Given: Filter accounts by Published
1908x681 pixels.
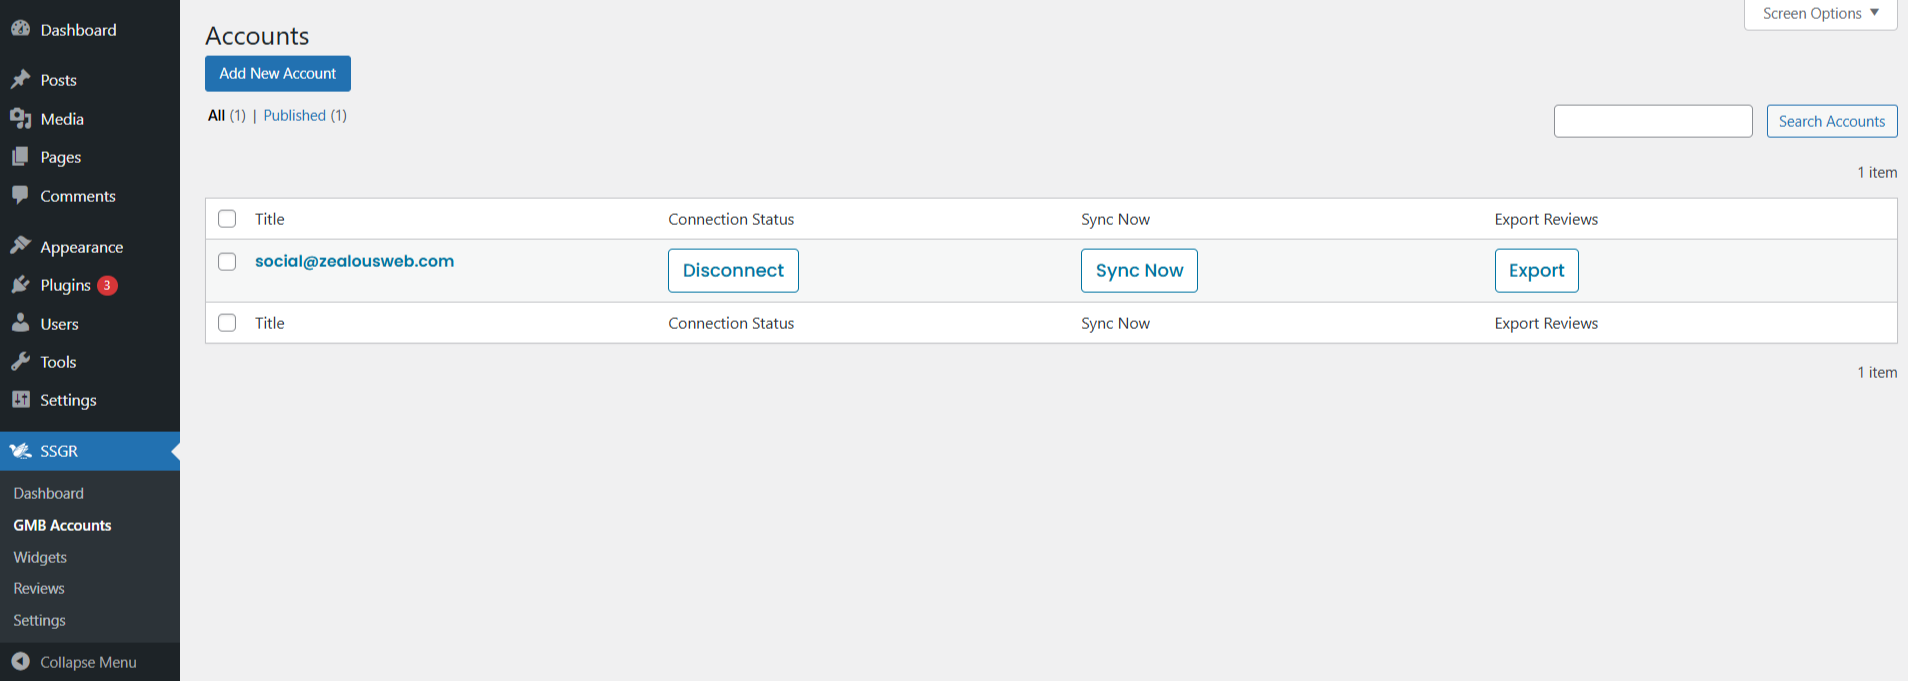Looking at the screenshot, I should point(294,115).
